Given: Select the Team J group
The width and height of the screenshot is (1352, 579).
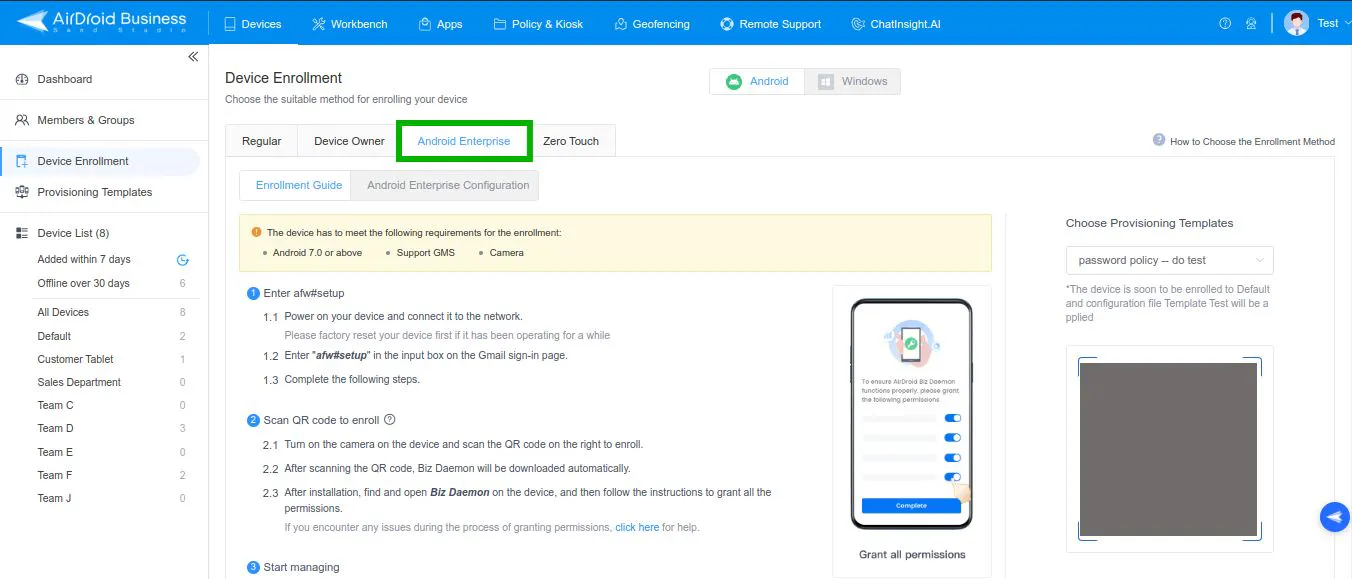Looking at the screenshot, I should pos(55,498).
